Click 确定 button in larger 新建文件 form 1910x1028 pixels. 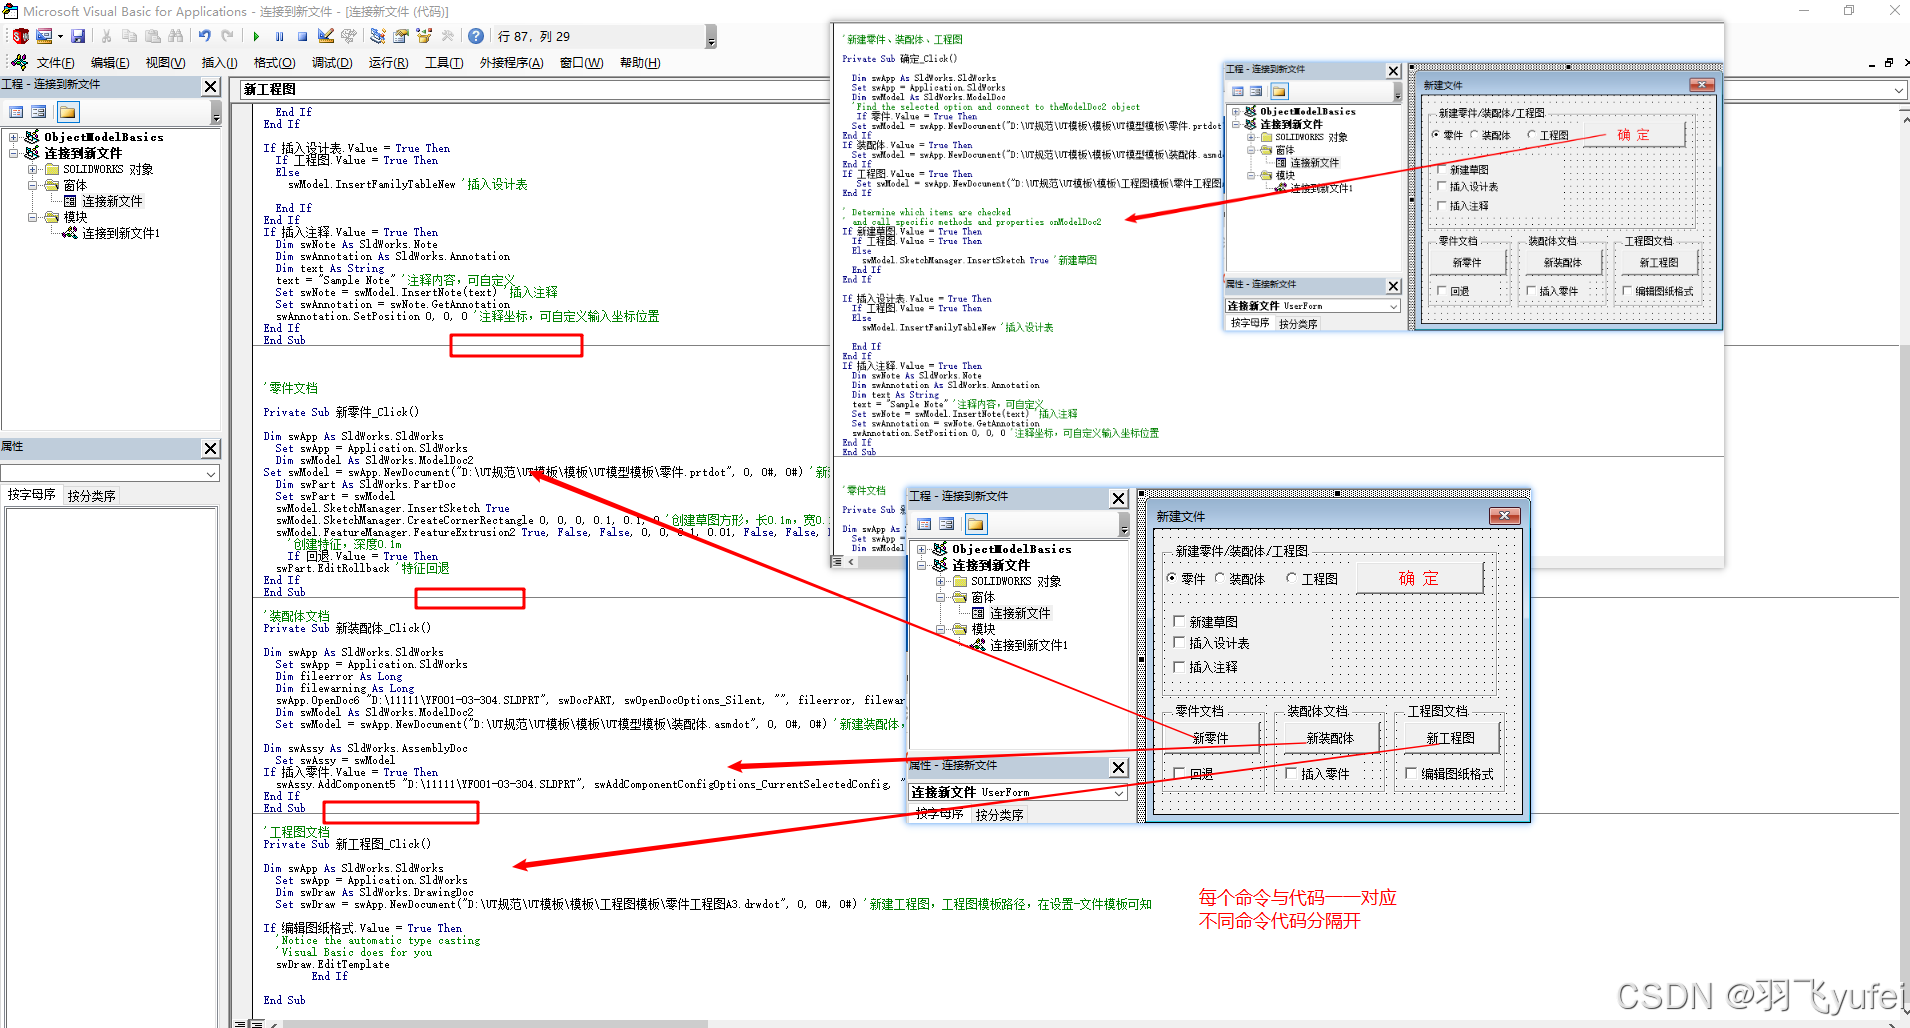coord(1419,578)
